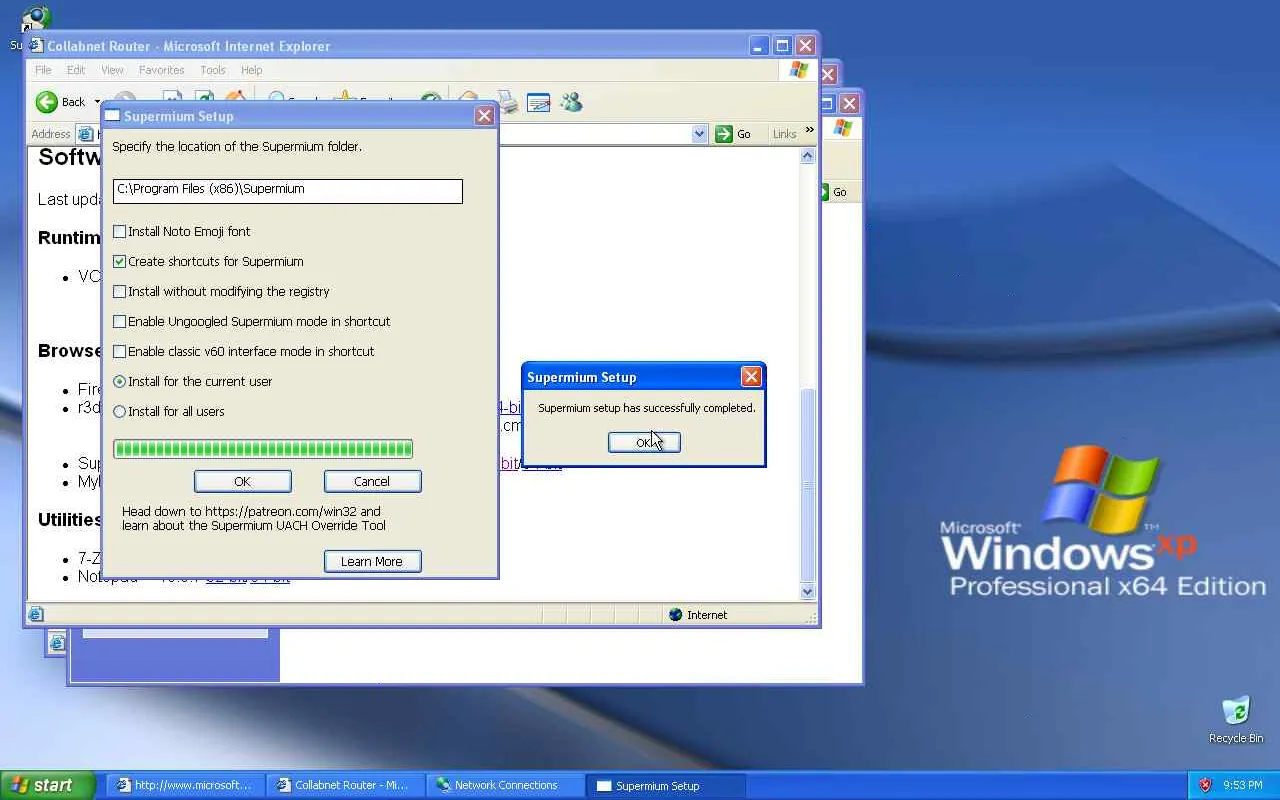Click the Supermium folder location text field
Viewport: 1280px width, 800px height.
coord(288,190)
